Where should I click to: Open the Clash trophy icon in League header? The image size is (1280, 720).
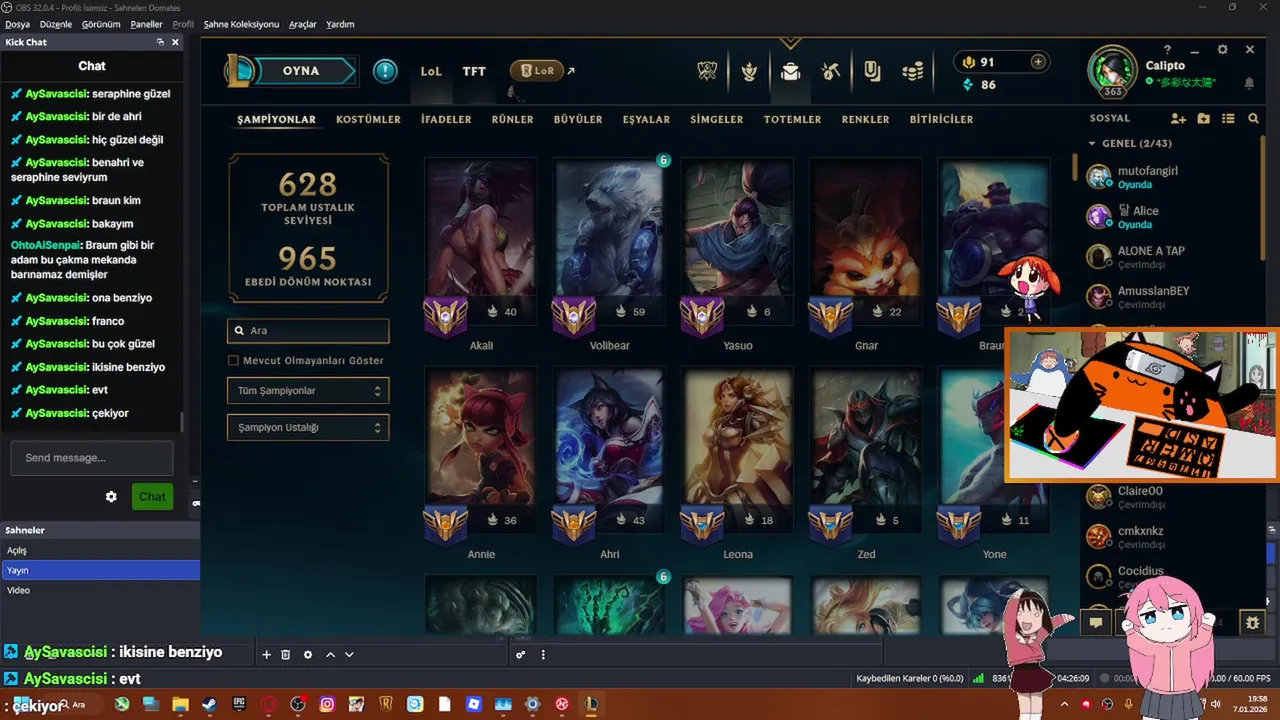(x=708, y=71)
